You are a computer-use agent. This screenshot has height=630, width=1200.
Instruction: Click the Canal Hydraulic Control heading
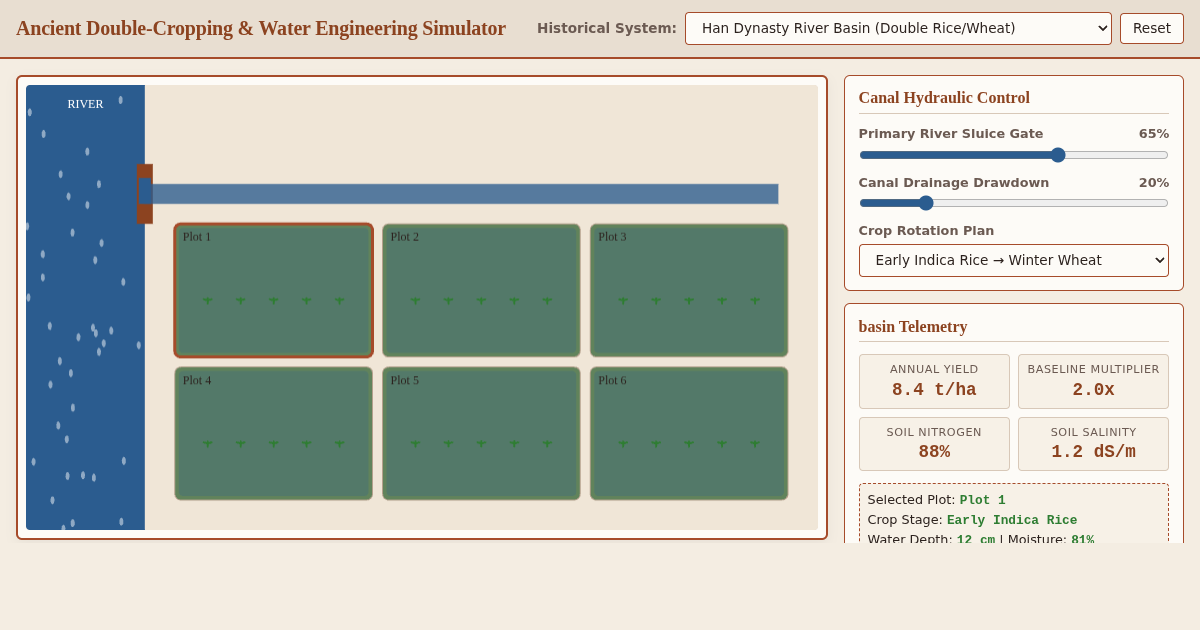click(x=944, y=98)
